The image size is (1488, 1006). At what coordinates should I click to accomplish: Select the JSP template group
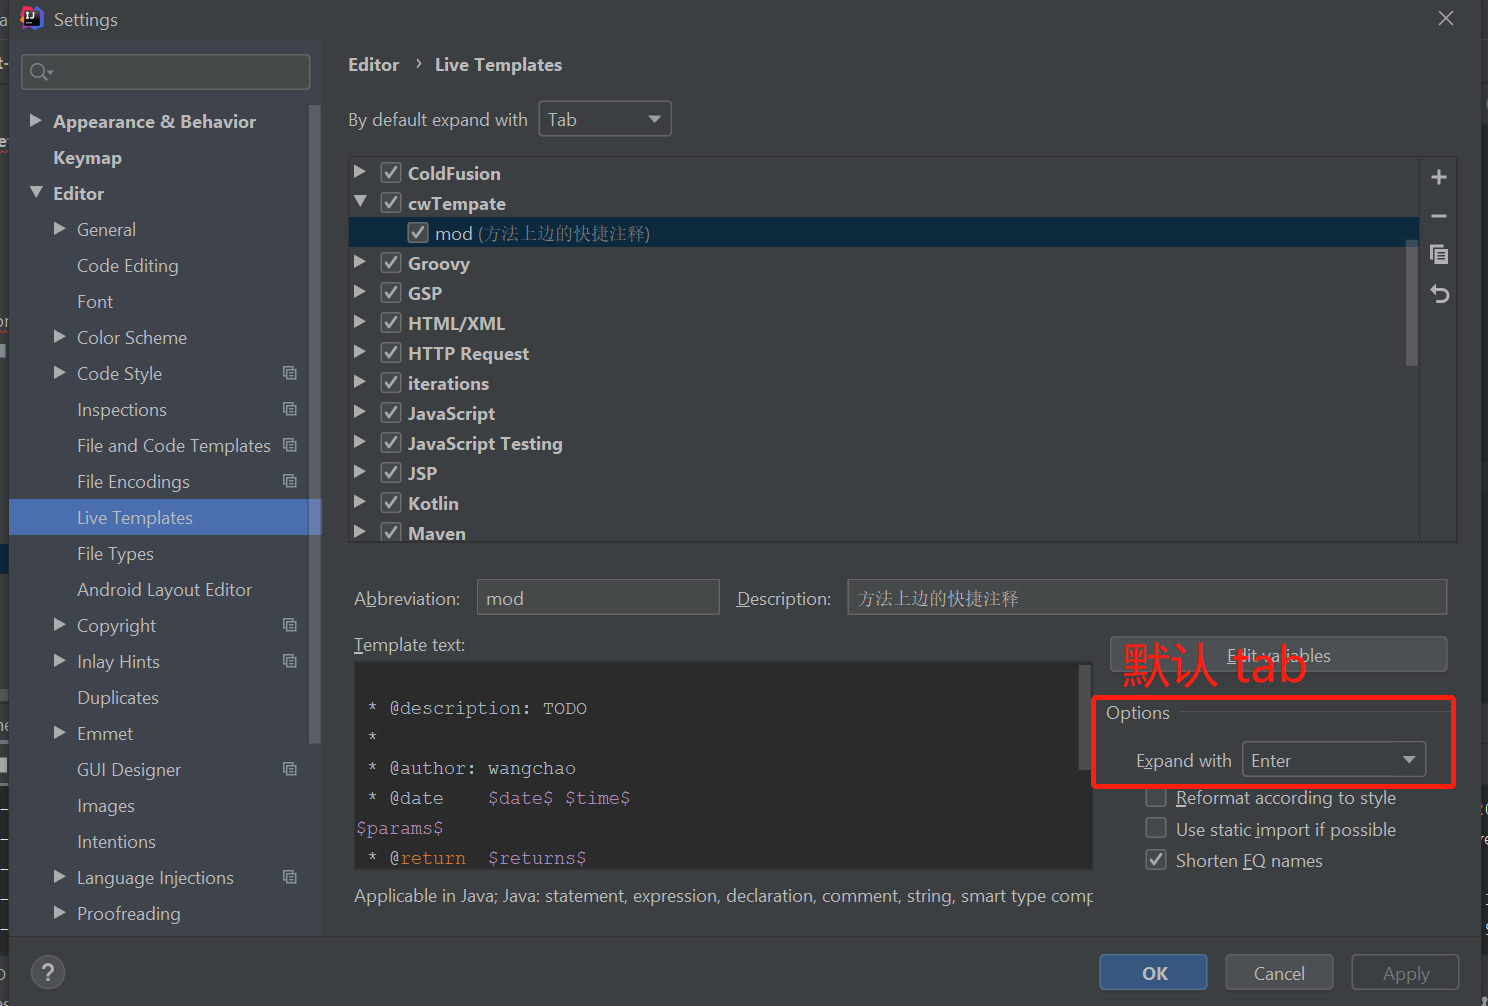[422, 473]
